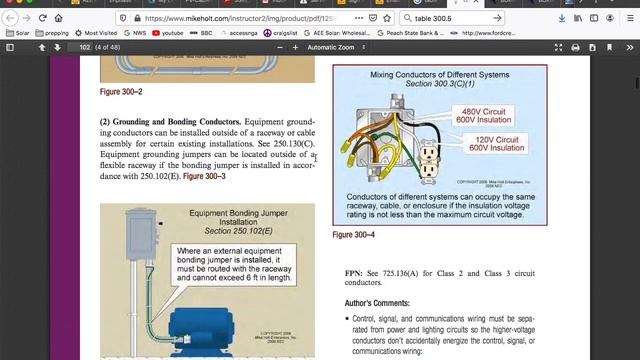Submit the search with the arrow button
The image size is (640, 360).
coord(497,18)
